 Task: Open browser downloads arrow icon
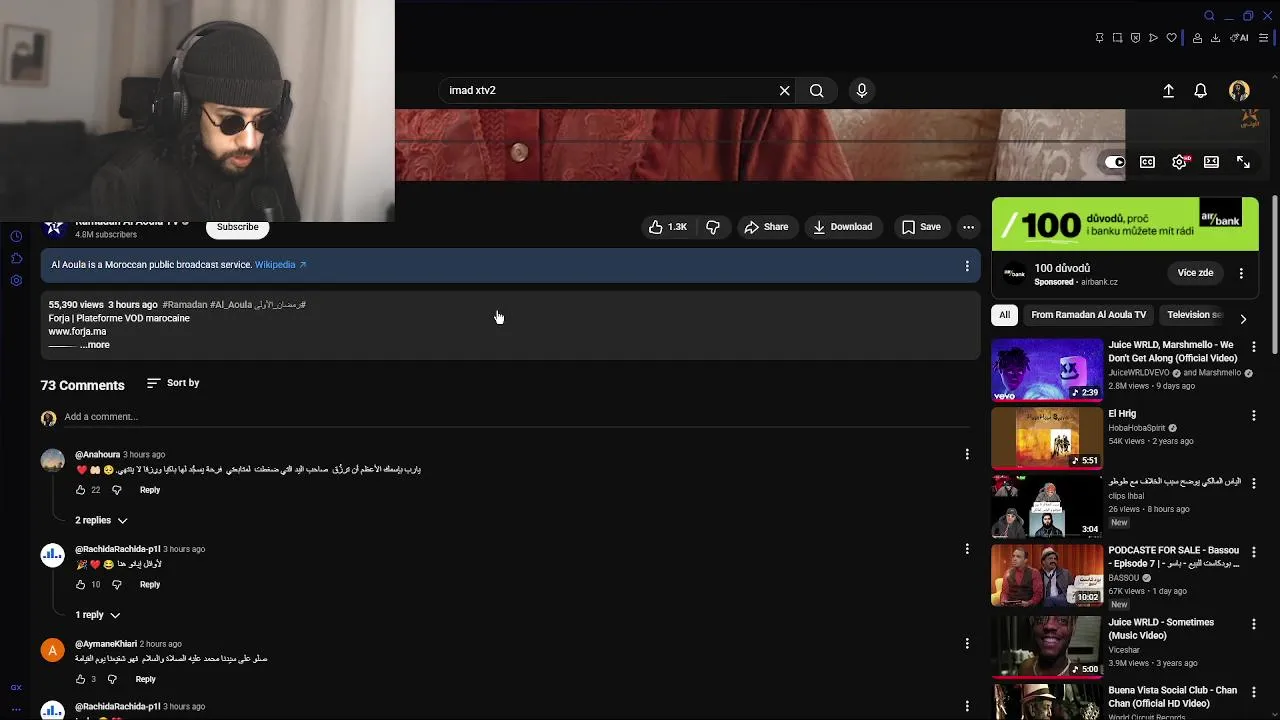1215,38
